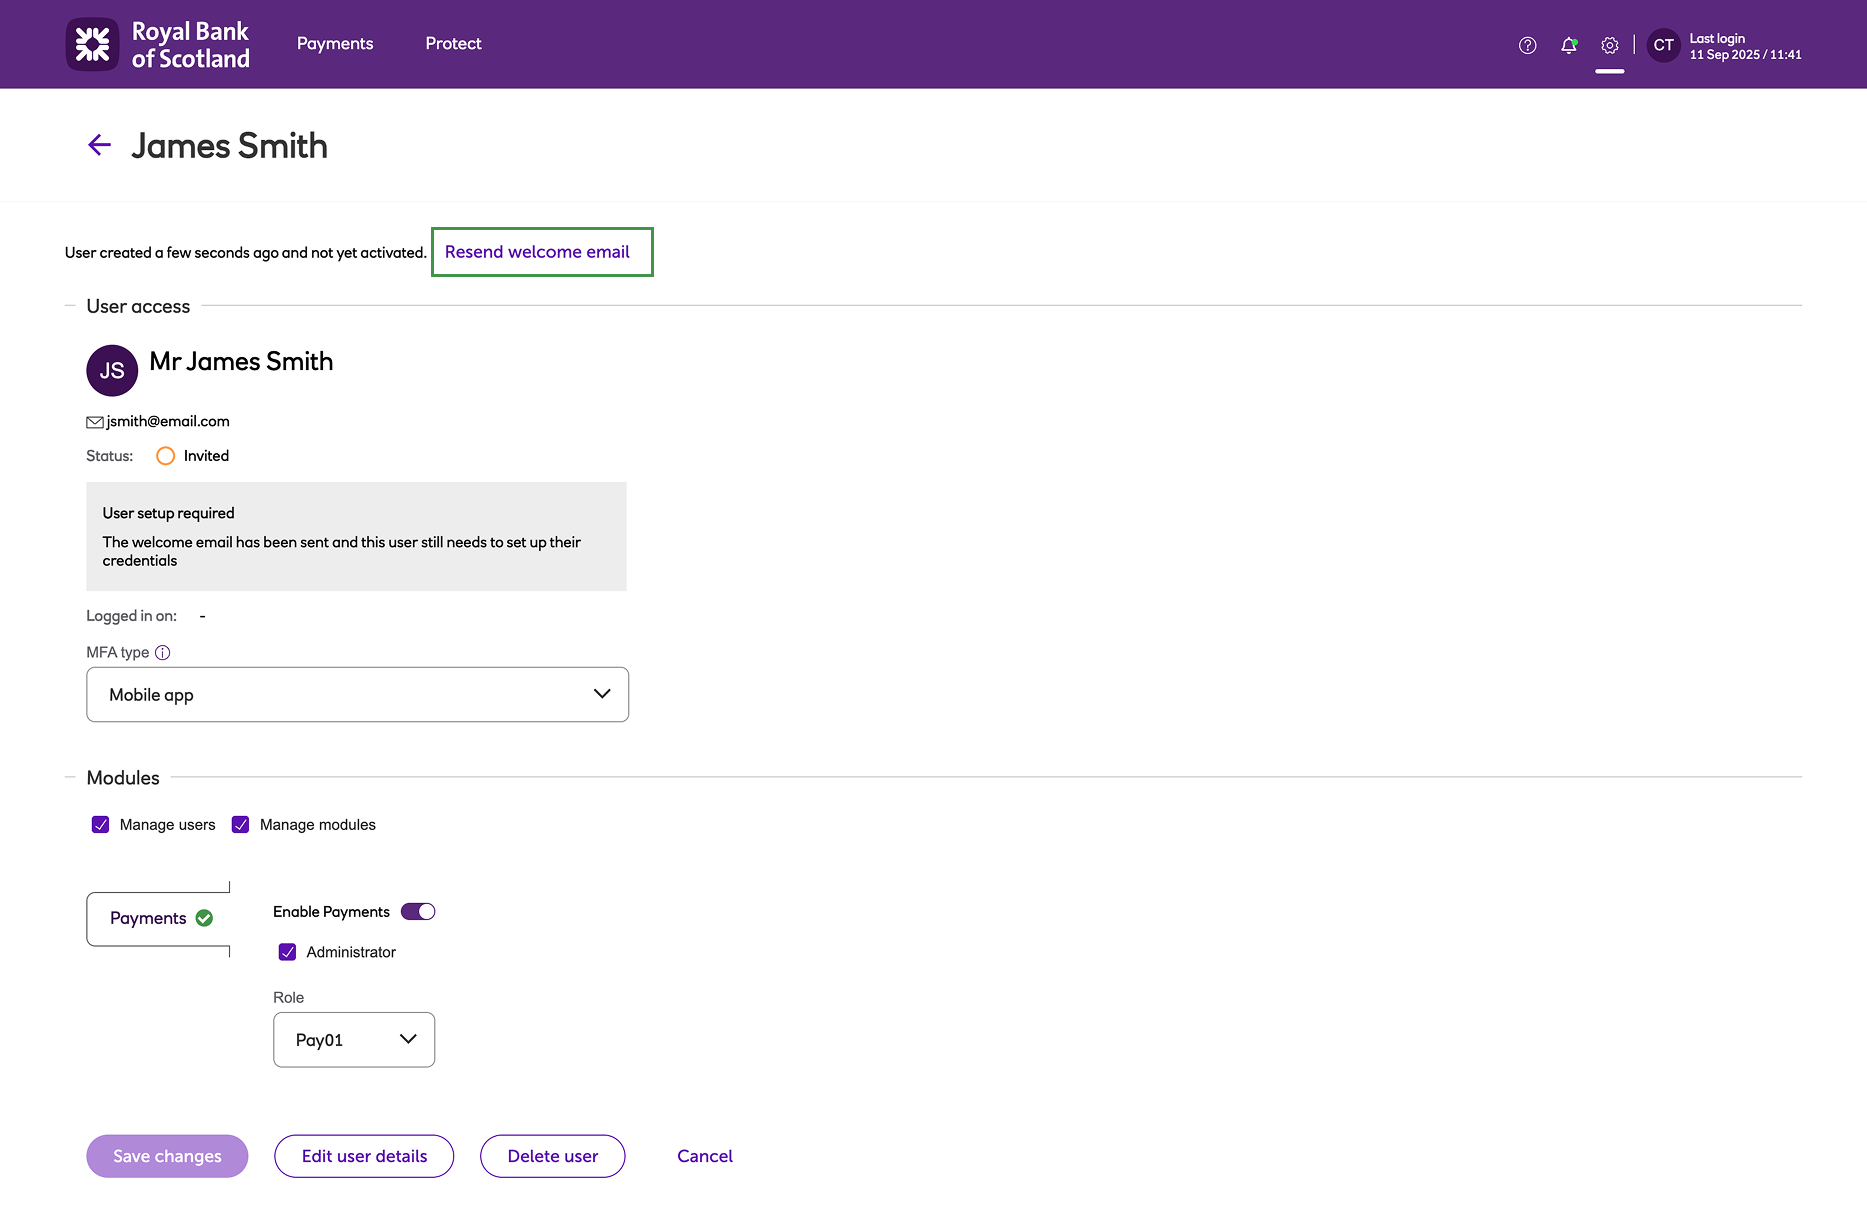Go back using the left arrow
1867x1221 pixels.
coord(99,145)
